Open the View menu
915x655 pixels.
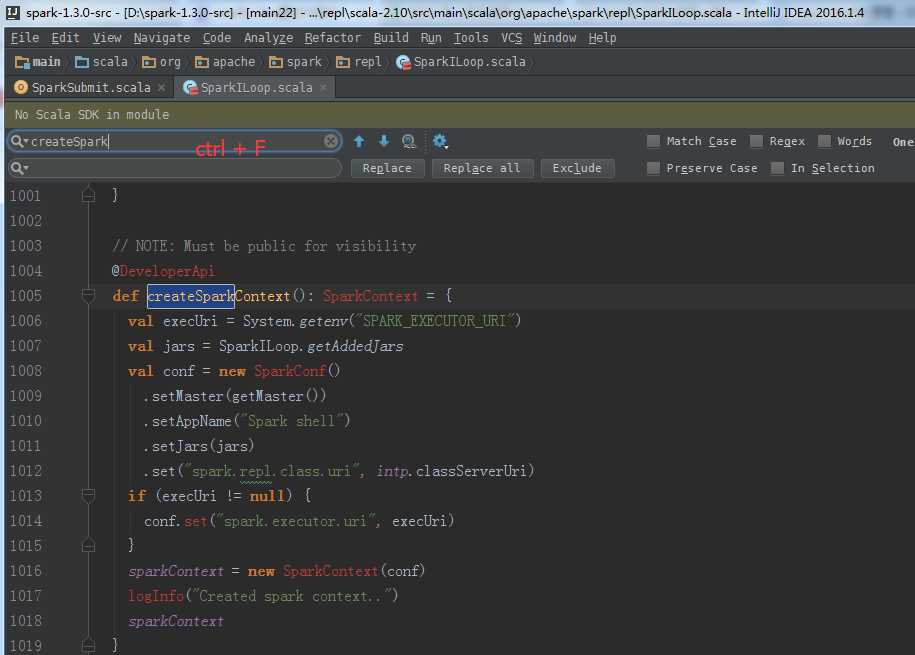pyautogui.click(x=107, y=38)
